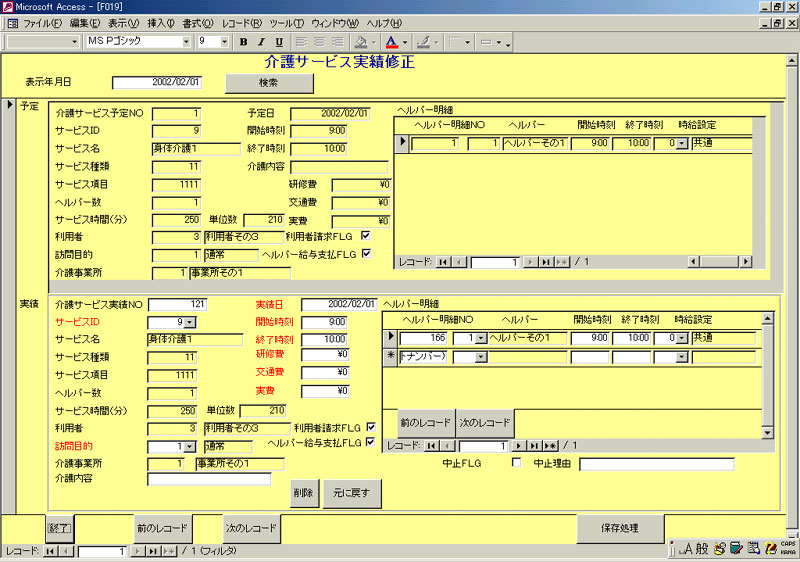The height and width of the screenshot is (562, 800).
Task: Click the 中止理由 text field
Action: coord(657,464)
